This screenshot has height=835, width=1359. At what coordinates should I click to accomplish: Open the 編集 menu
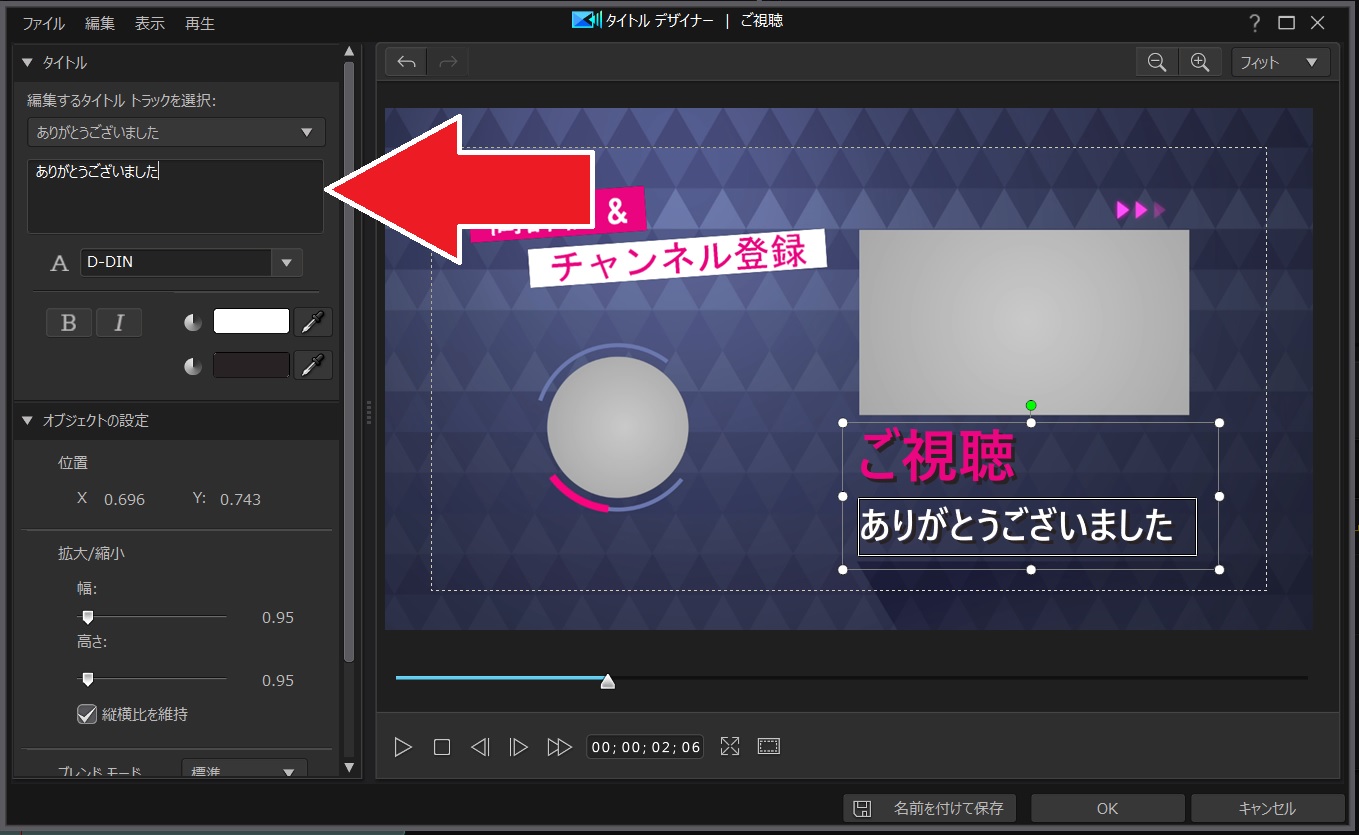[100, 23]
